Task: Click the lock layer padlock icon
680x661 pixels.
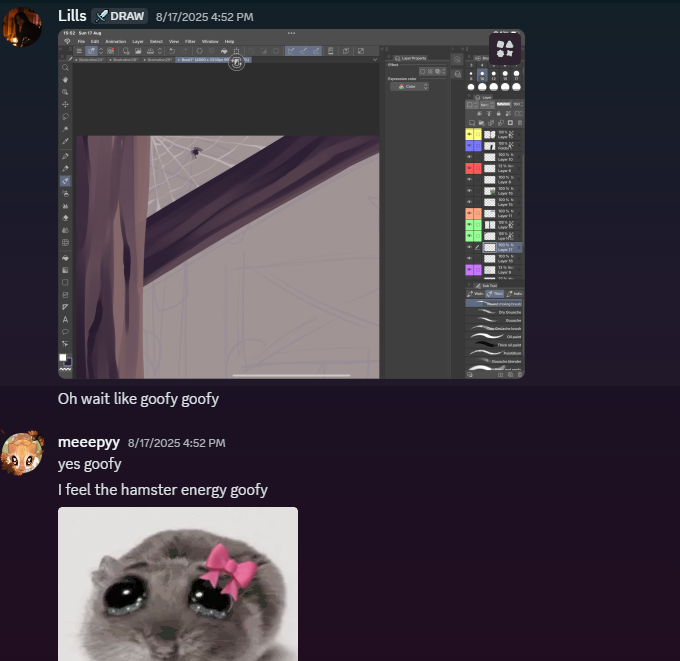Action: tap(498, 114)
